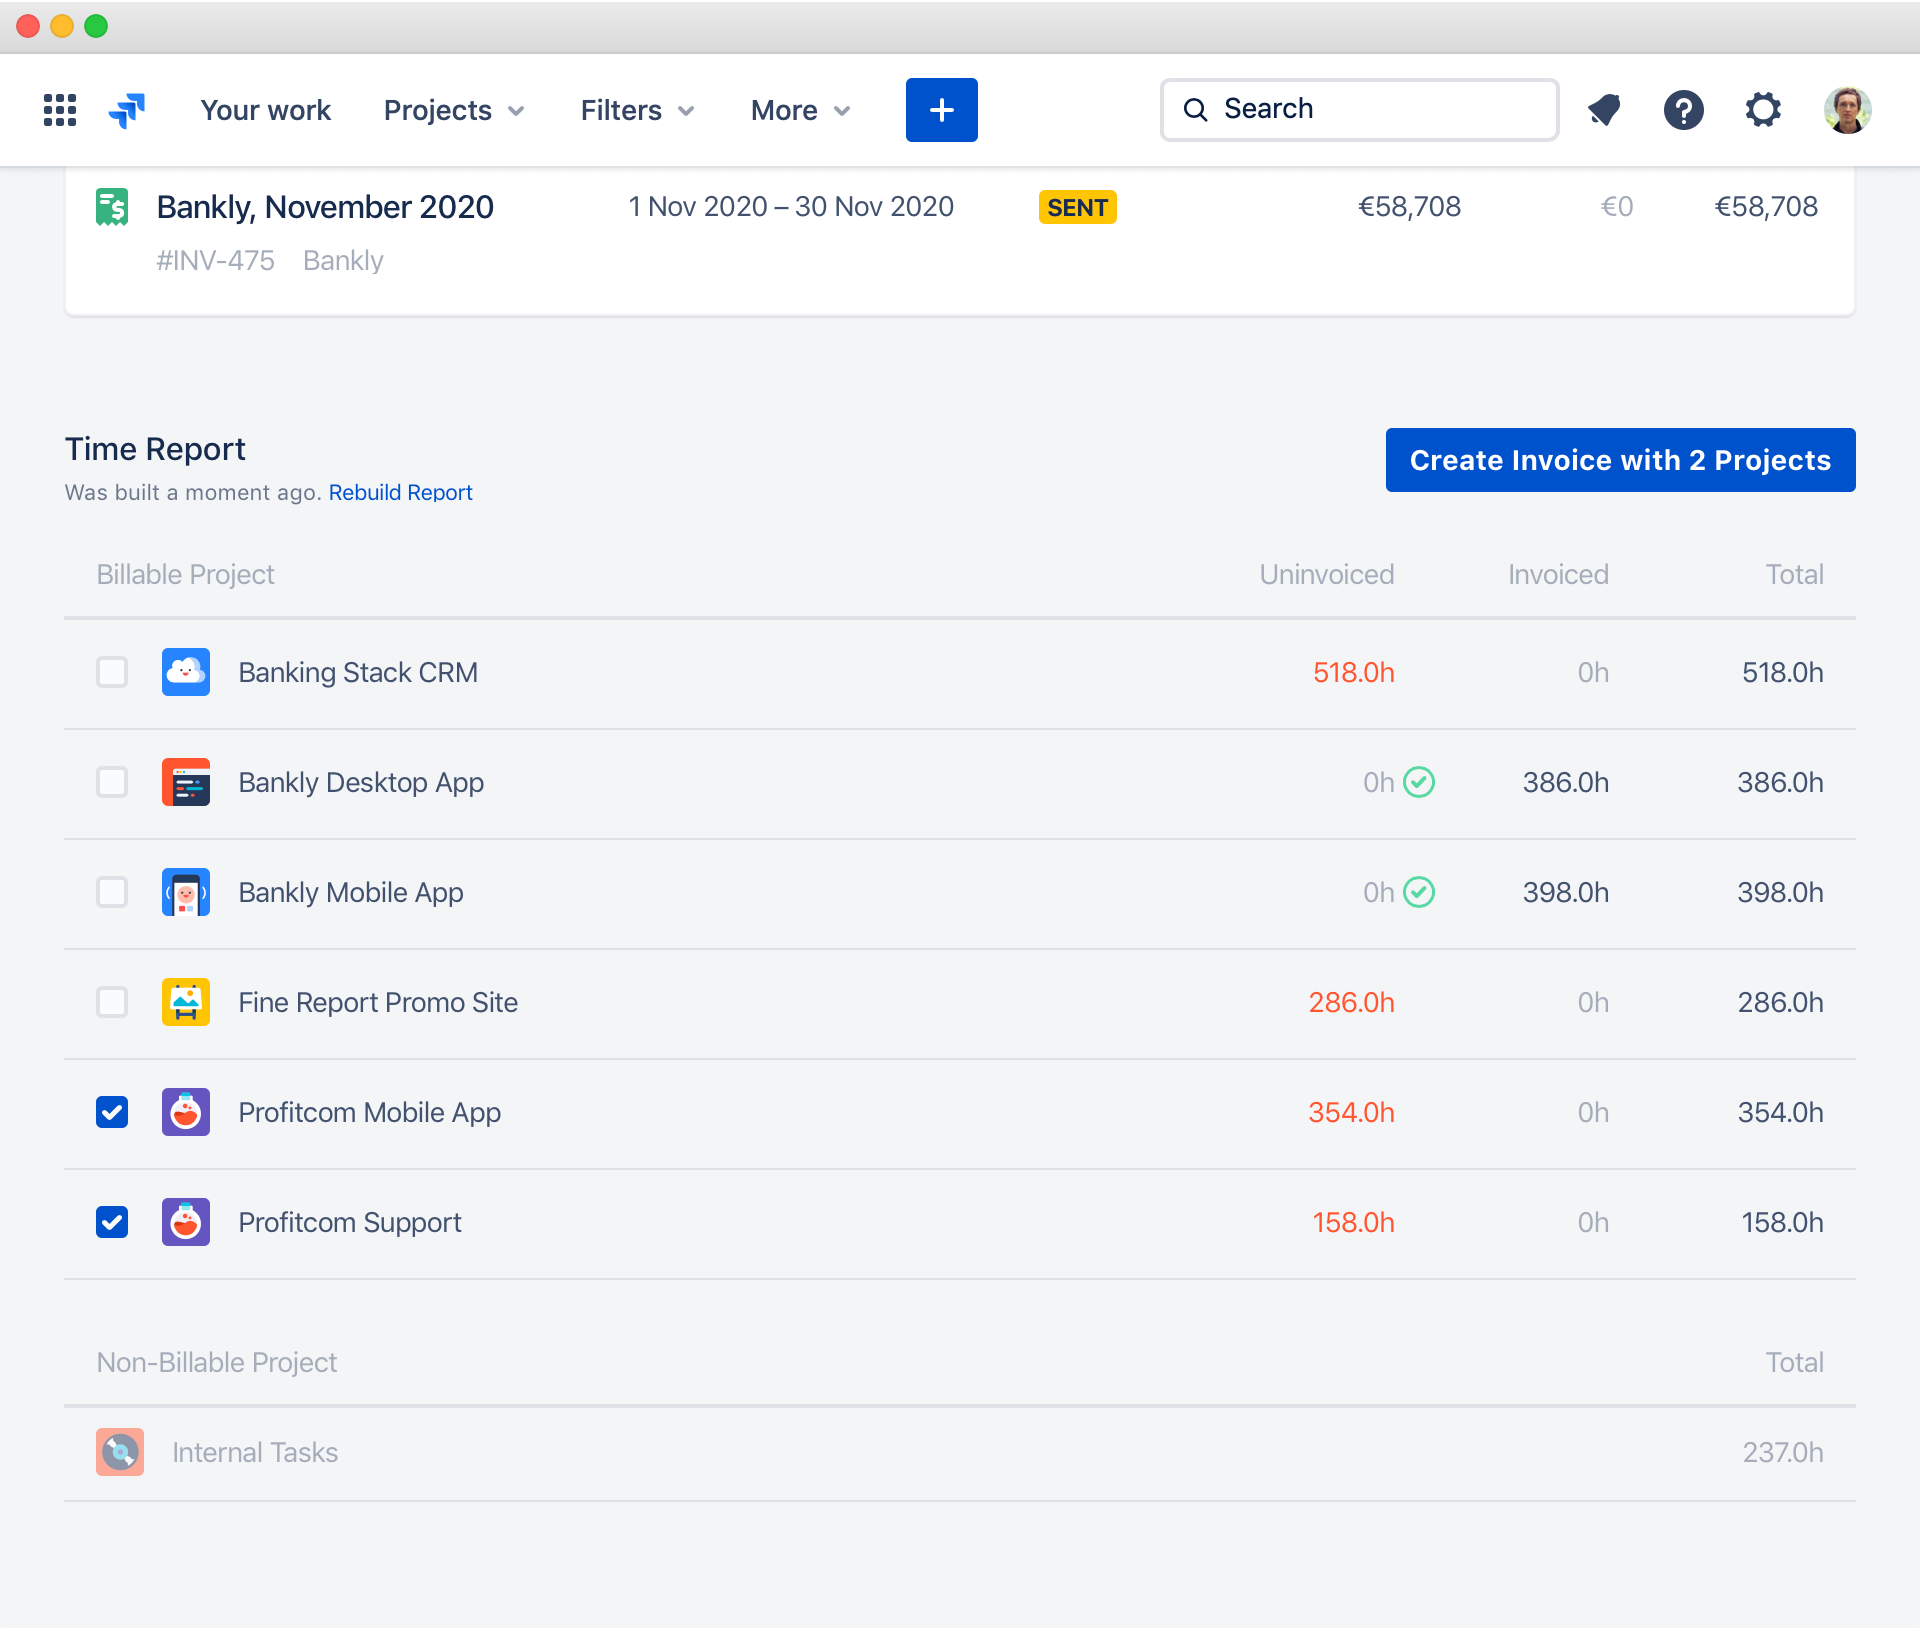Open the app switcher grid icon

[60, 110]
